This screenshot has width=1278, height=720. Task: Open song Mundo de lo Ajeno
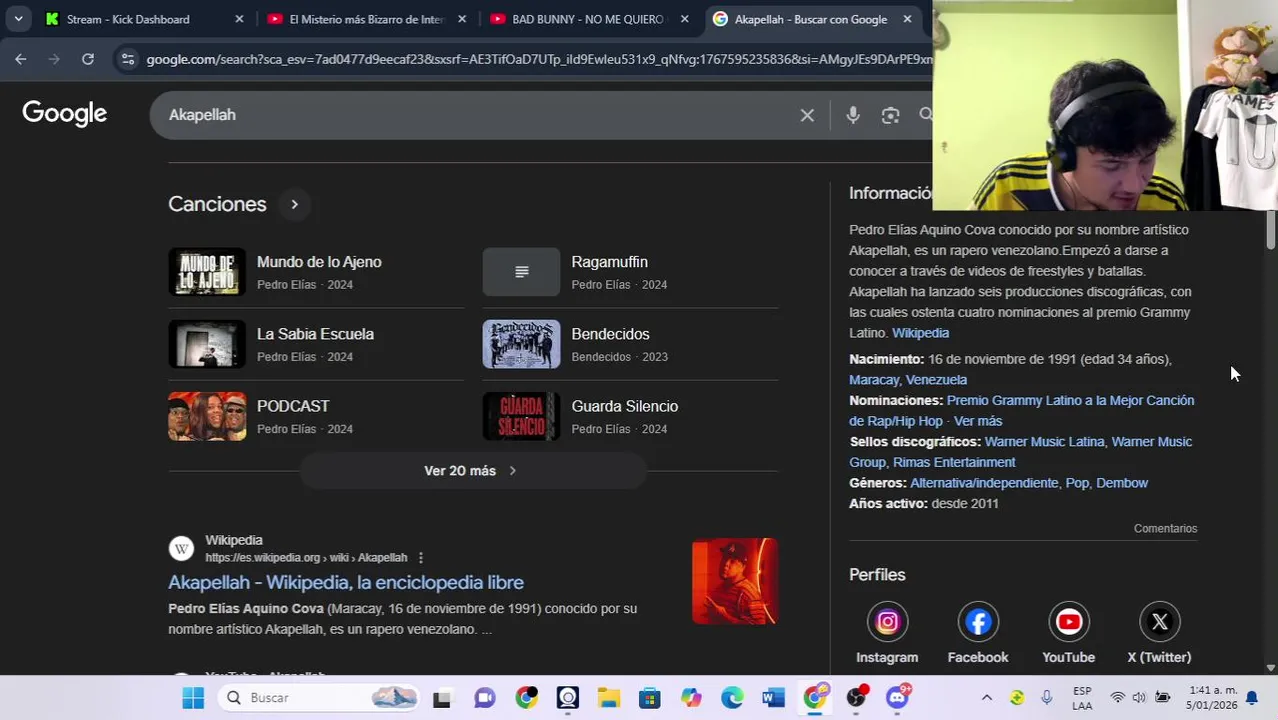coord(319,262)
